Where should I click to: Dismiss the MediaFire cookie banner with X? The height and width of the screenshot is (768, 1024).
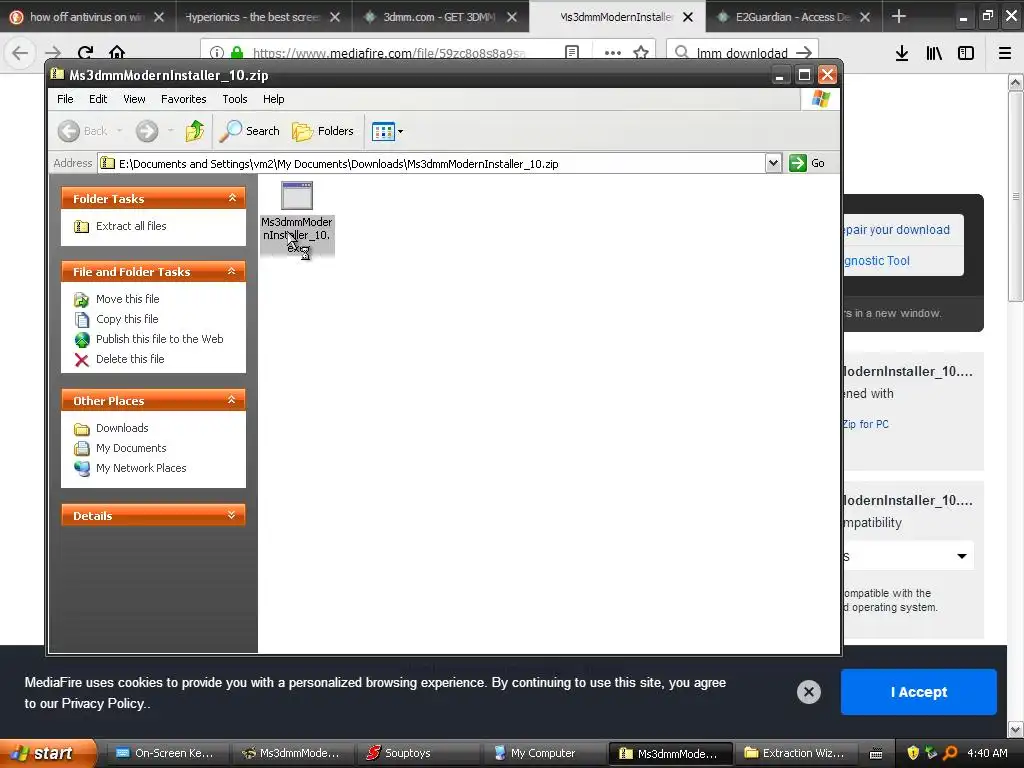tap(808, 692)
